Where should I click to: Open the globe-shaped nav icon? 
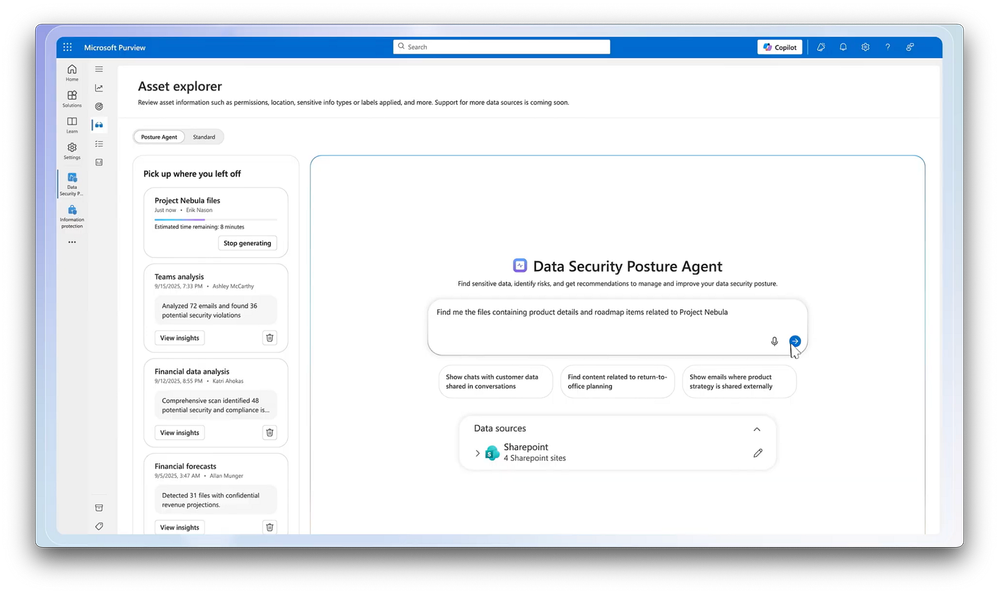[x=99, y=106]
